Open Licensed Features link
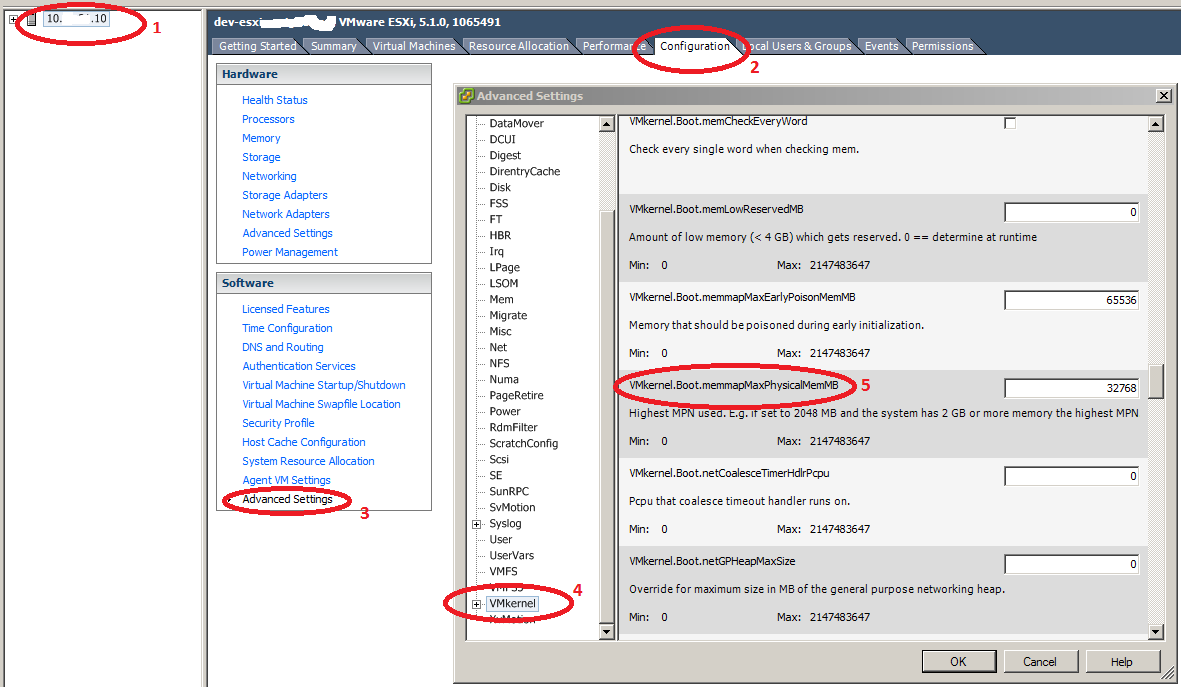1181x687 pixels. point(285,309)
